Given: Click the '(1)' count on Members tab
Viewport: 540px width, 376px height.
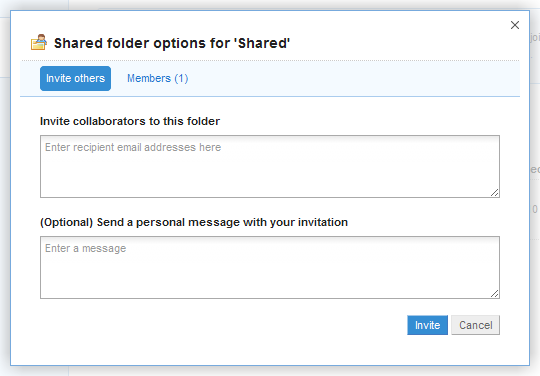Looking at the screenshot, I should click(181, 79).
